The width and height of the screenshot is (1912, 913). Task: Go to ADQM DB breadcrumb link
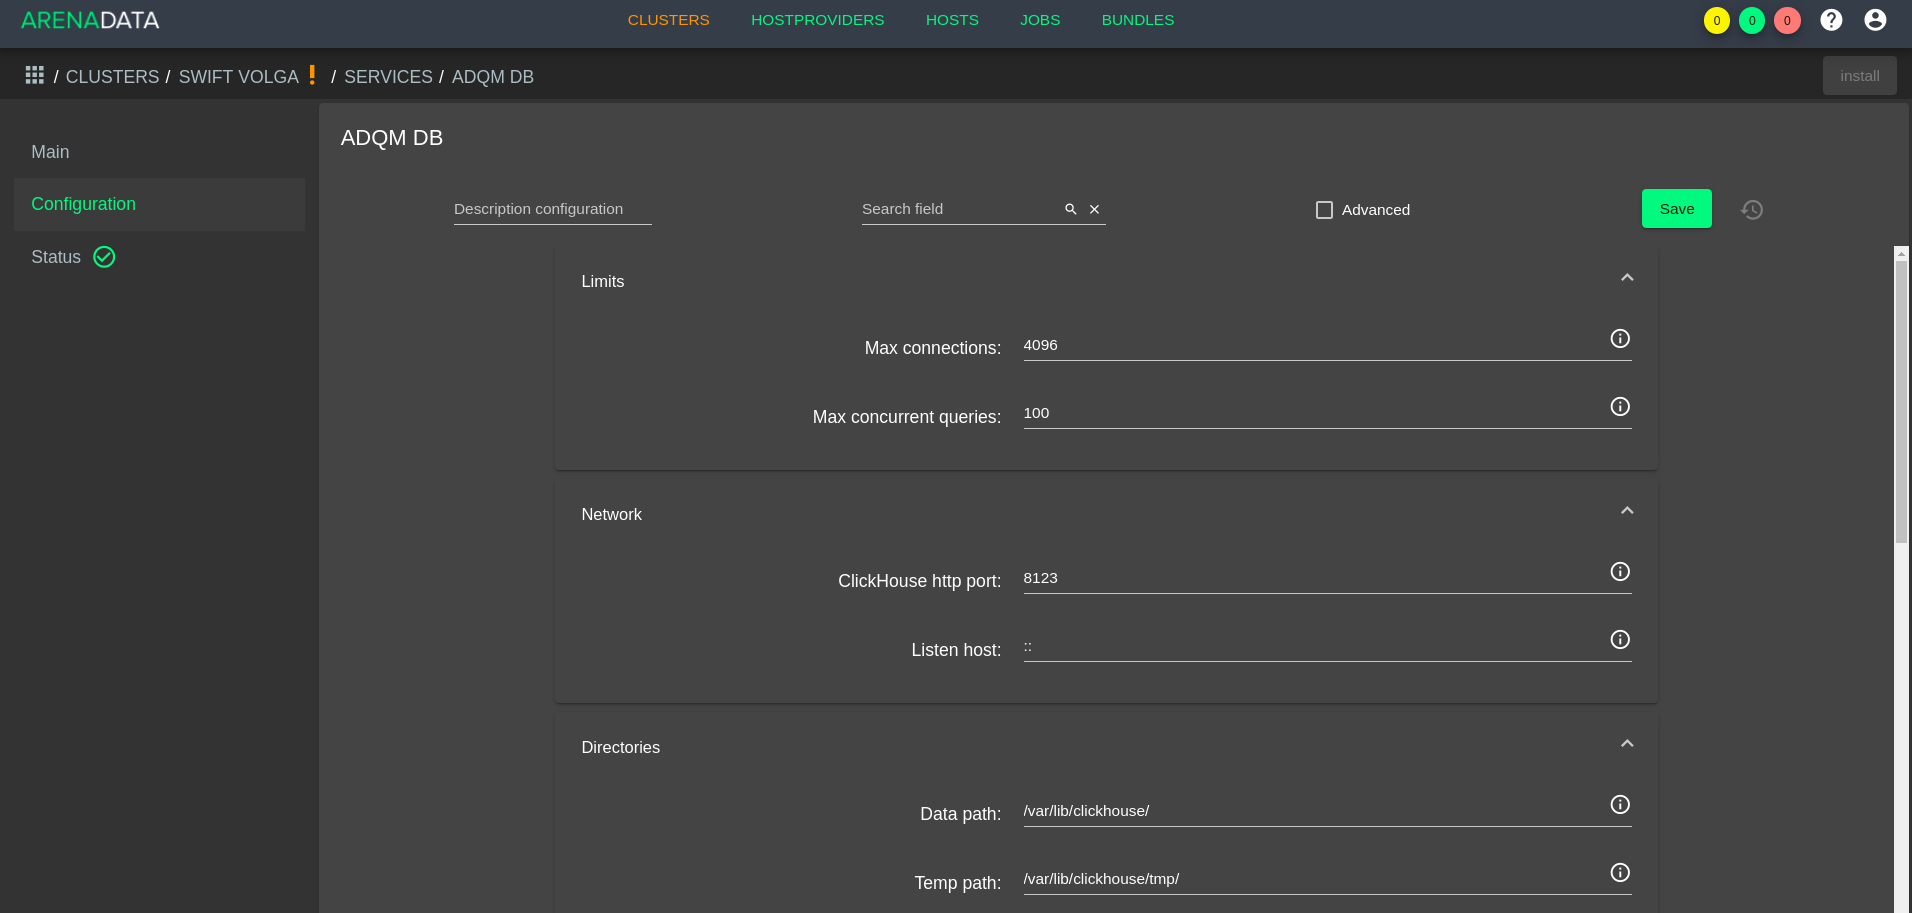pyautogui.click(x=493, y=77)
